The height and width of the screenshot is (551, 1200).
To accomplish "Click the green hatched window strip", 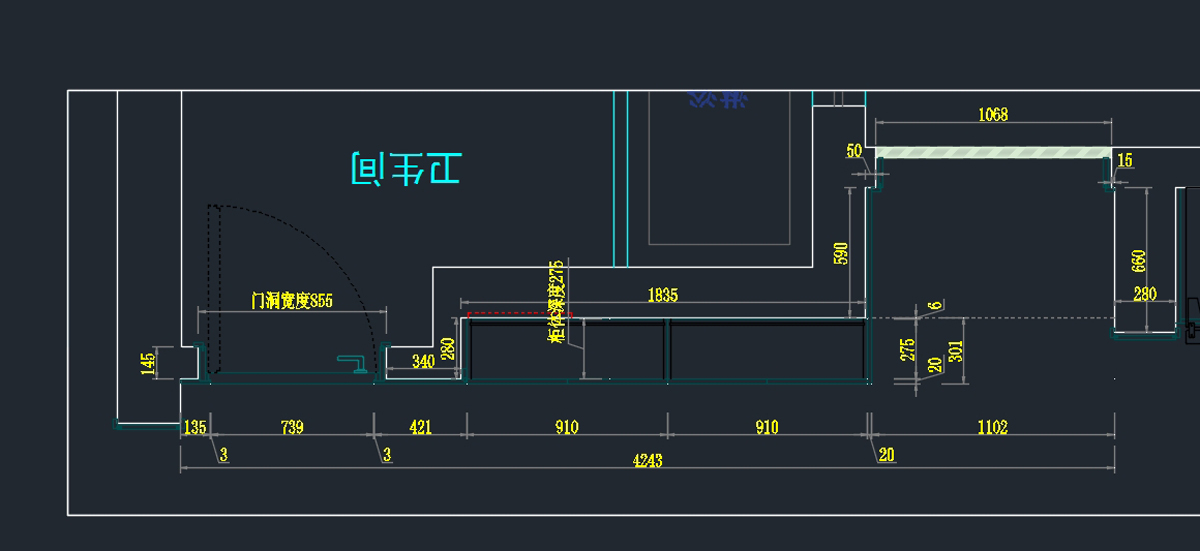I will 992,152.
